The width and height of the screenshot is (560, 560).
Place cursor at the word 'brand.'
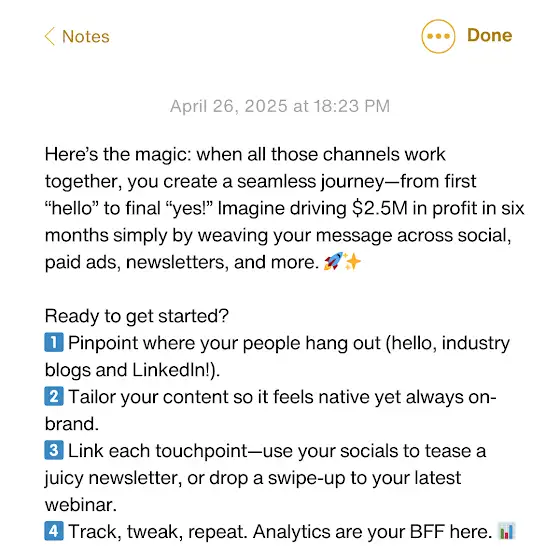72,424
